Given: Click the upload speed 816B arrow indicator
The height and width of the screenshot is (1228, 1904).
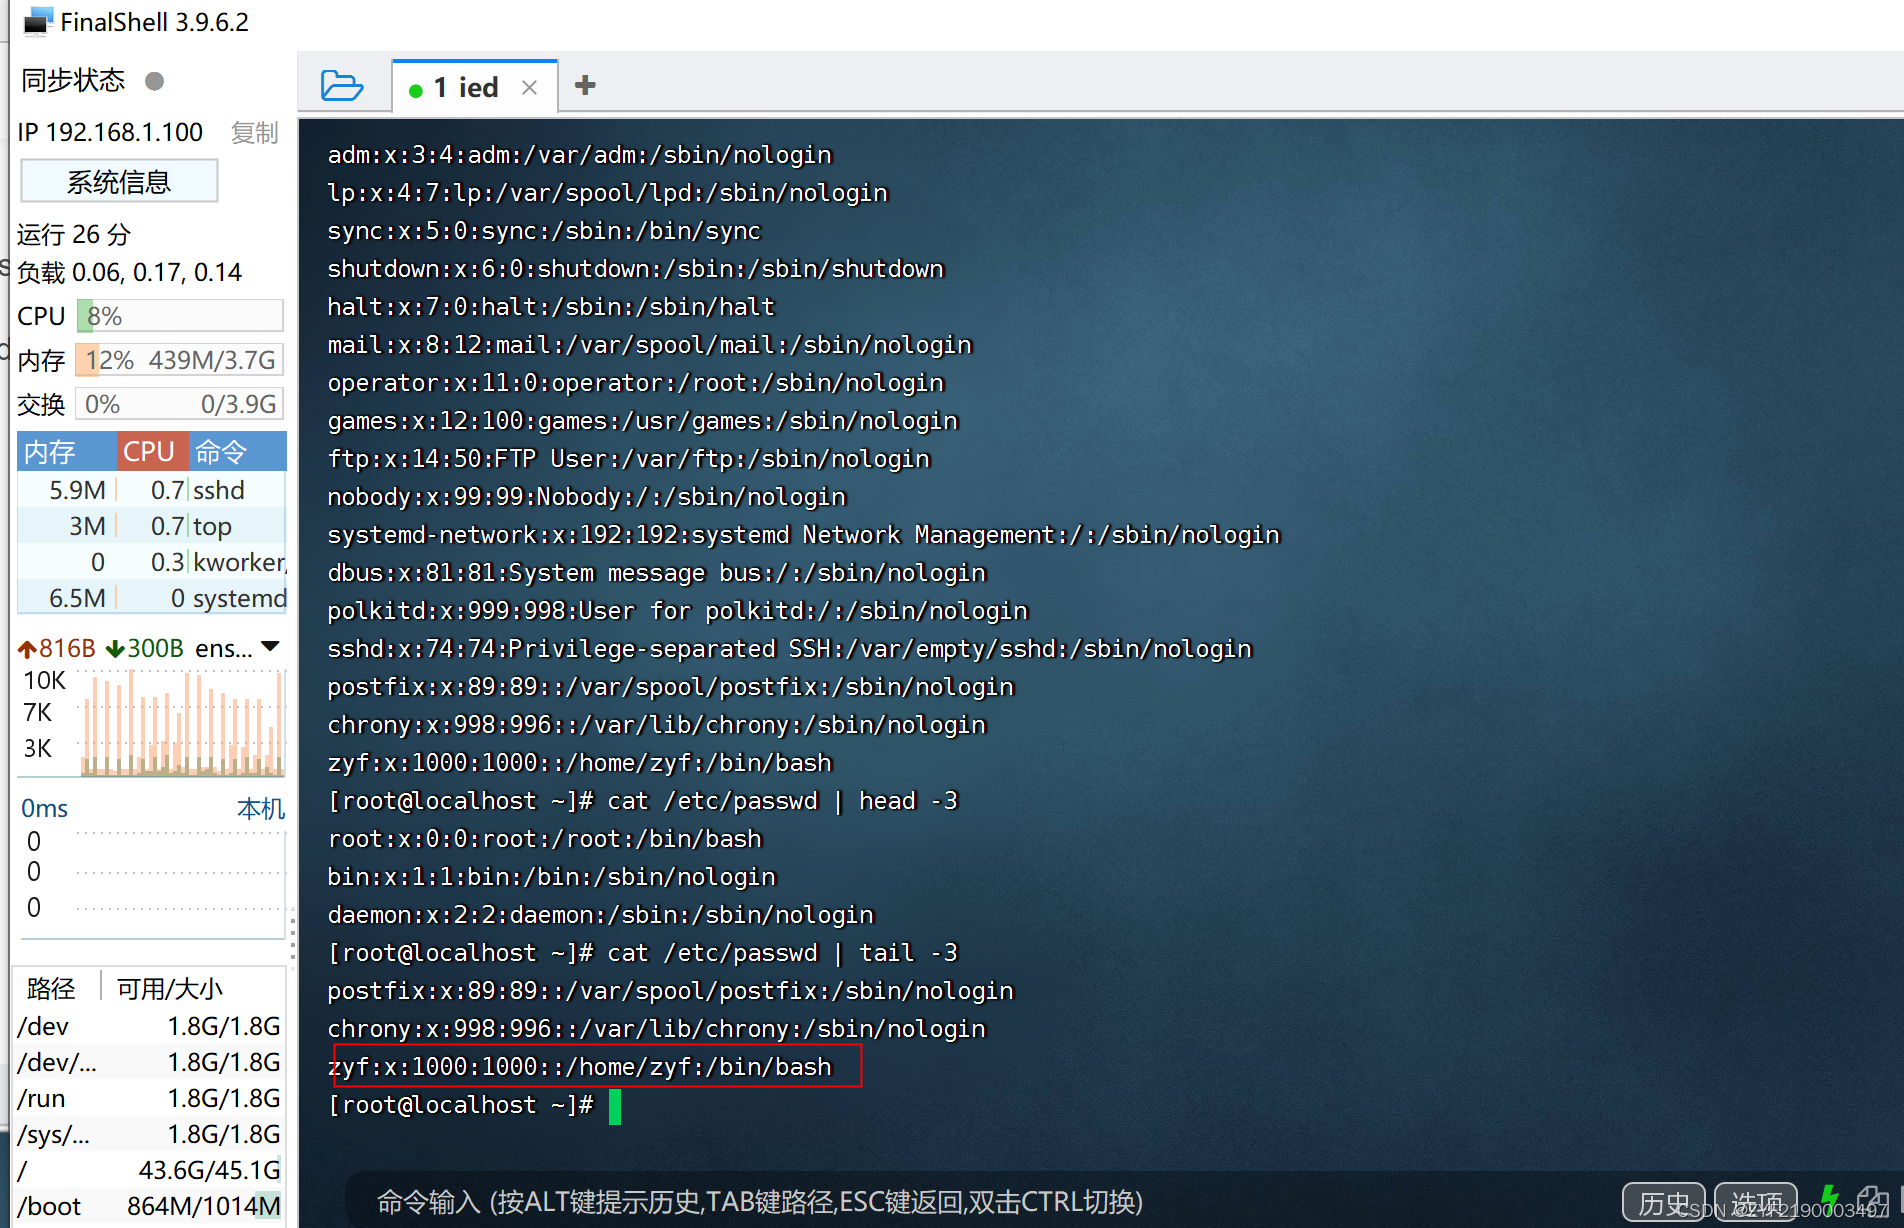Looking at the screenshot, I should [56, 648].
